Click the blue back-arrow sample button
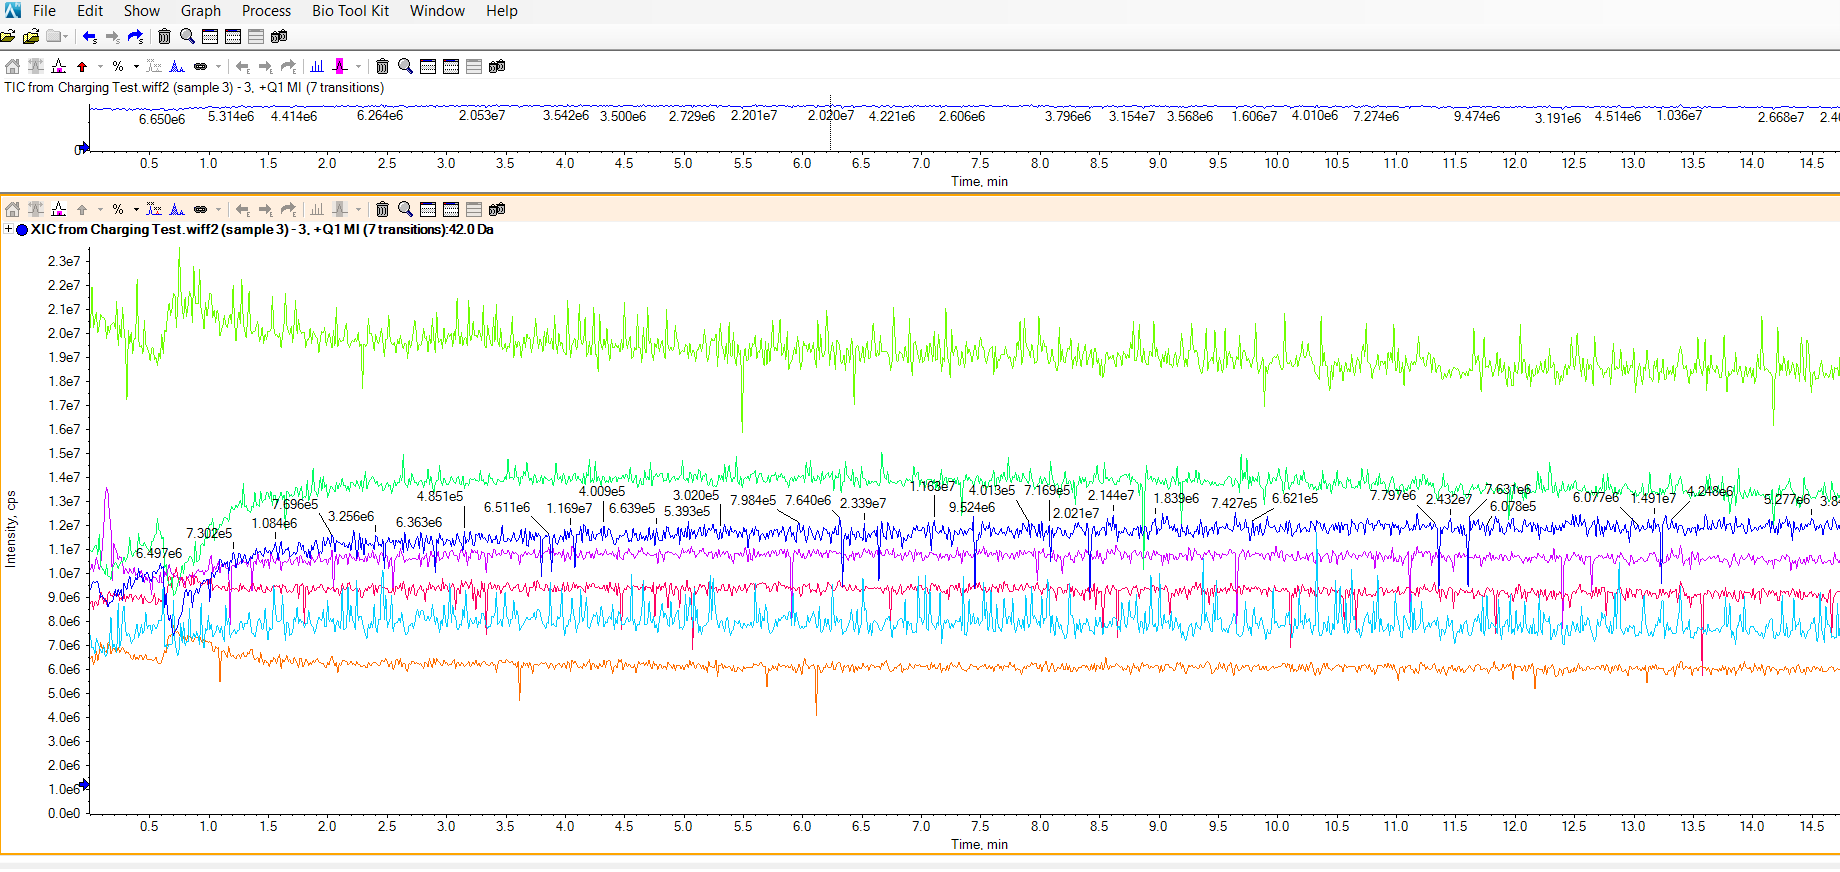Viewport: 1840px width, 872px height. [x=90, y=37]
